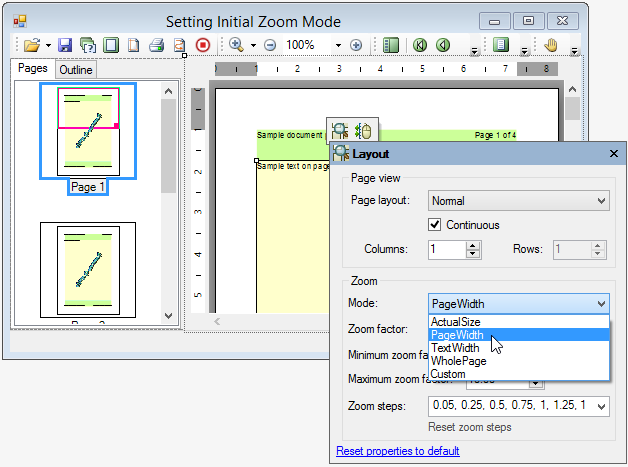Select the Hand pan tool
This screenshot has width=628, height=467.
pyautogui.click(x=551, y=45)
